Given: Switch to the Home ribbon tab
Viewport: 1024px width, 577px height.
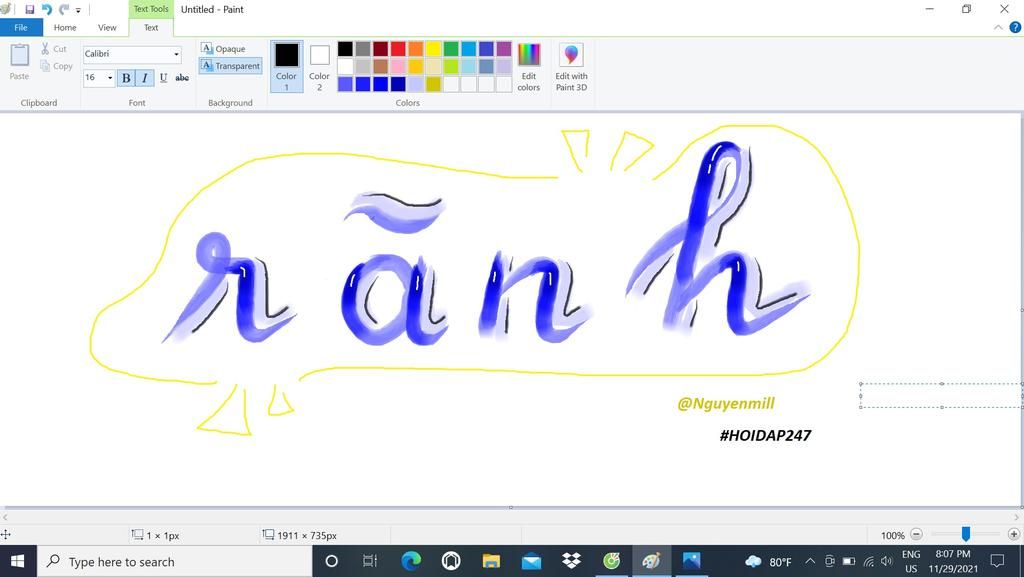Looking at the screenshot, I should 65,27.
